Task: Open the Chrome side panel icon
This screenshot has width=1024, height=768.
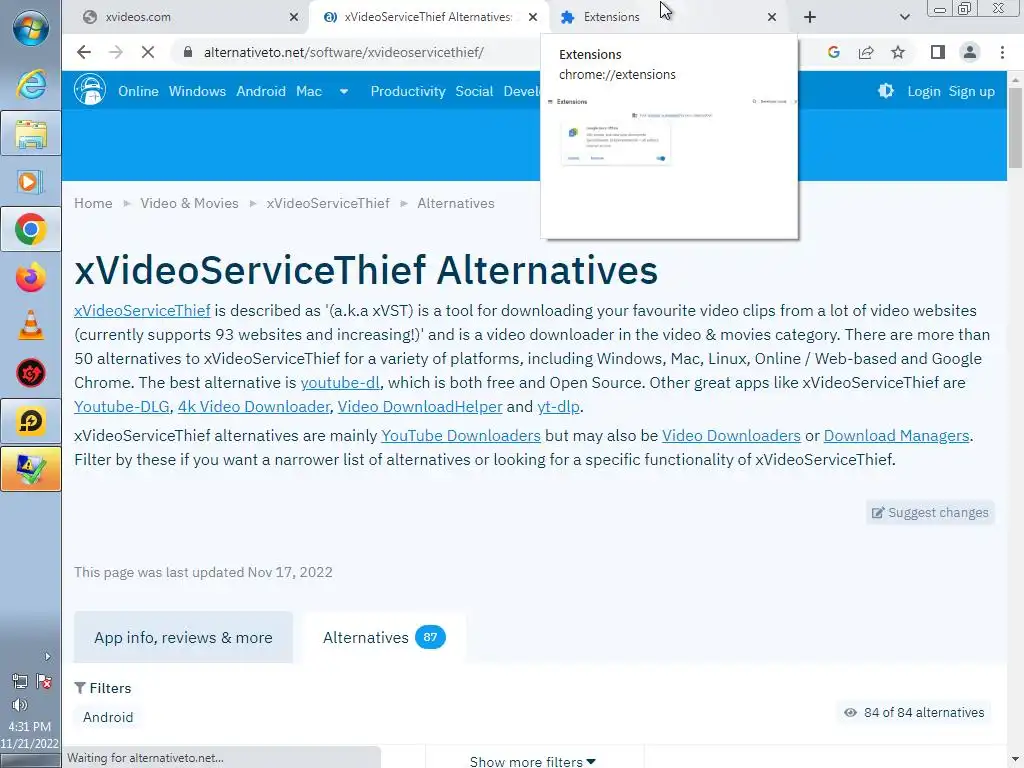Action: point(938,52)
